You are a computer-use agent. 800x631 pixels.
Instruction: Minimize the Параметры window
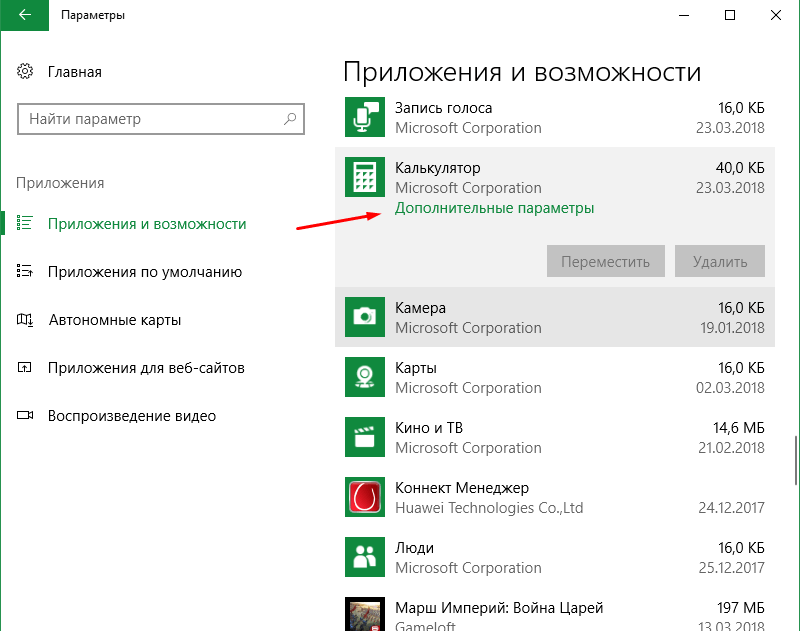coord(684,15)
